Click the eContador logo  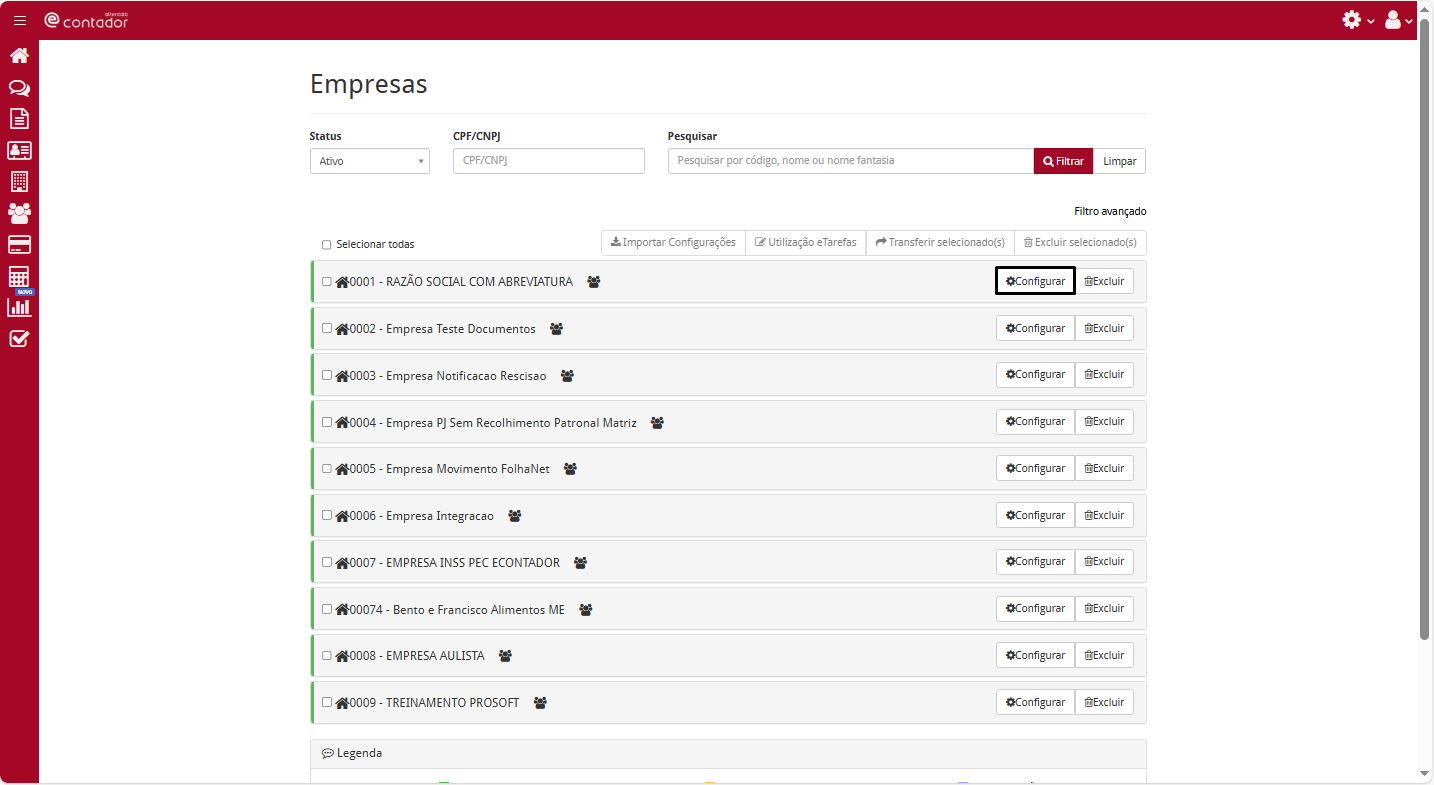click(86, 20)
